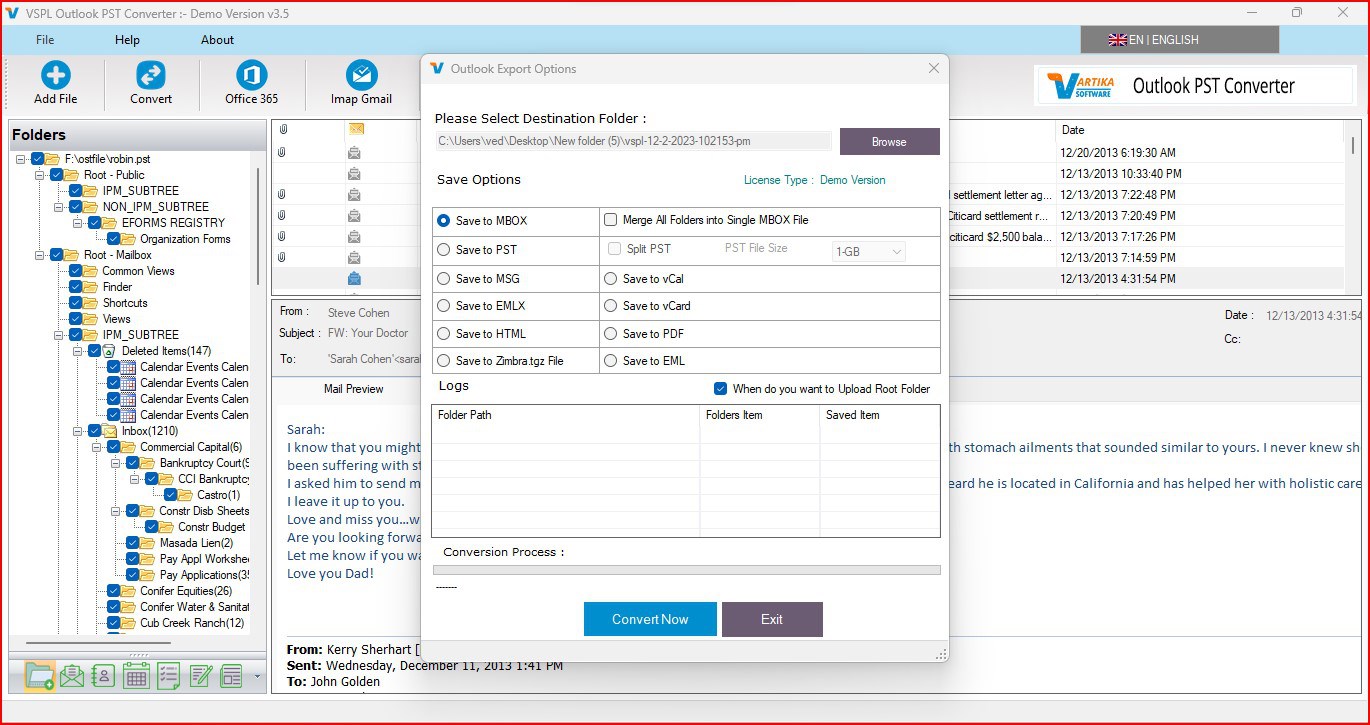Screen dimensions: 1370x725
Task: Select the Save to EMLX option
Action: pos(443,306)
